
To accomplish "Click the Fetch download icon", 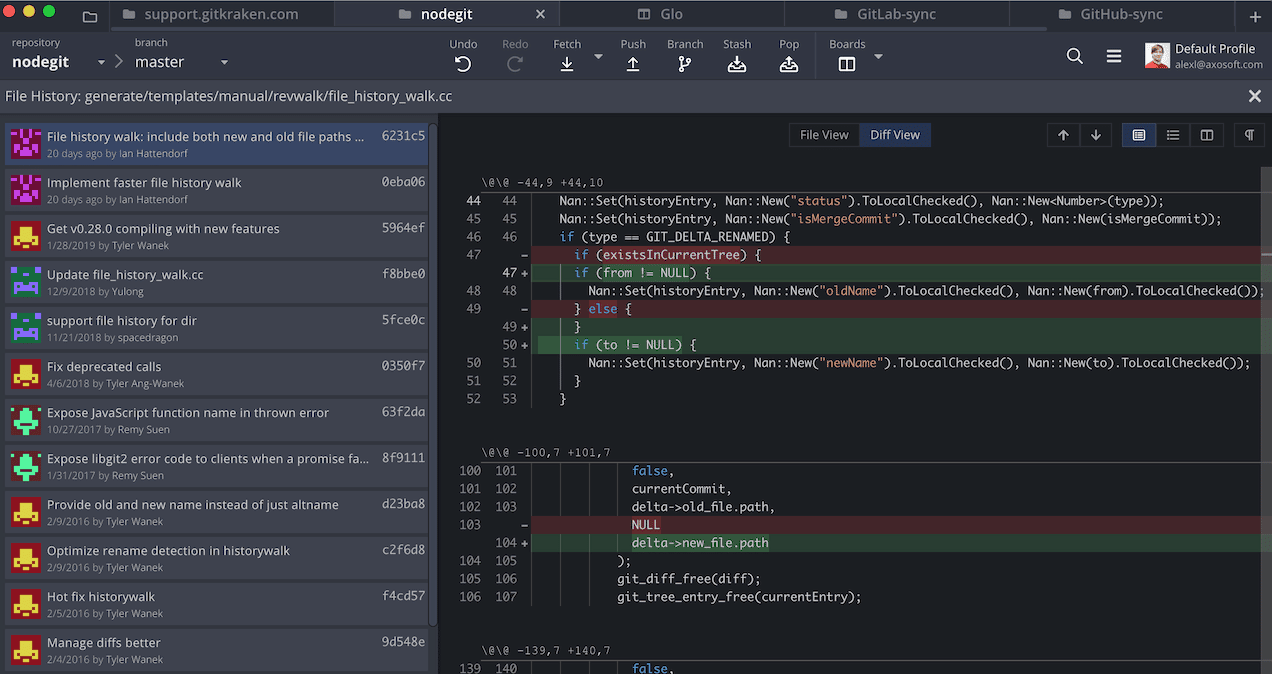I will (x=566, y=63).
